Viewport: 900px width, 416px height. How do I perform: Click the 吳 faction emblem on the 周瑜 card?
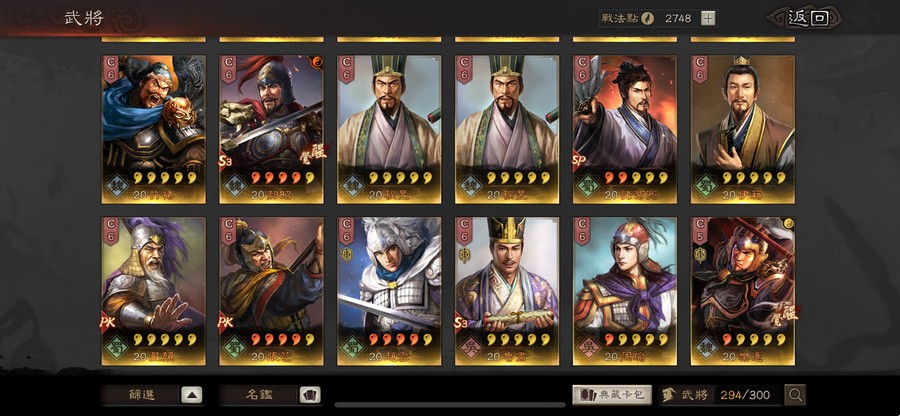[591, 348]
